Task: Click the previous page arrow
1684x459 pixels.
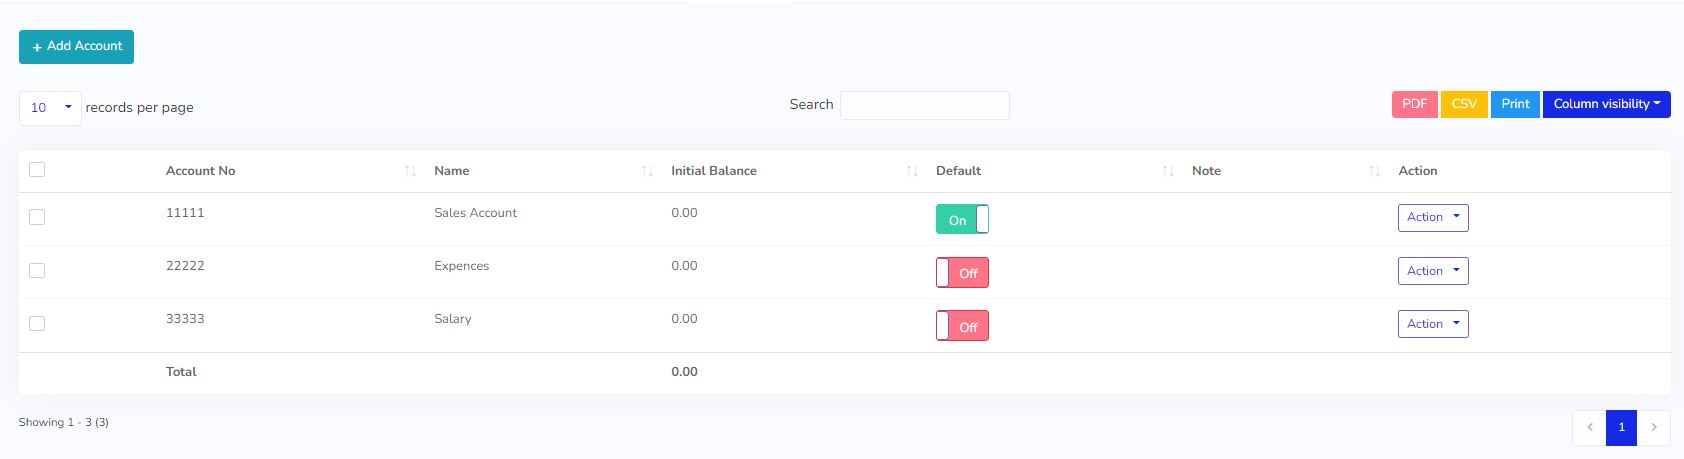Action: 1589,427
